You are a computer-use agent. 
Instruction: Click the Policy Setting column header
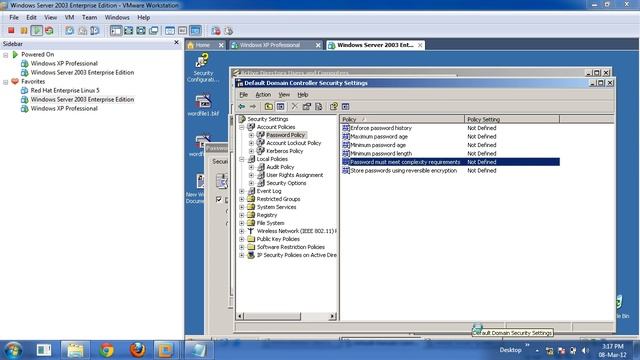click(x=512, y=119)
